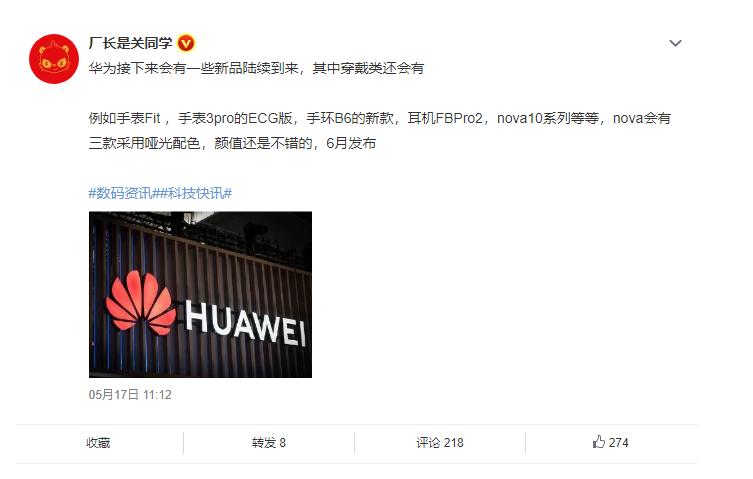The image size is (753, 479).
Task: Open 厂长是关同学 user profile
Action: click(130, 43)
